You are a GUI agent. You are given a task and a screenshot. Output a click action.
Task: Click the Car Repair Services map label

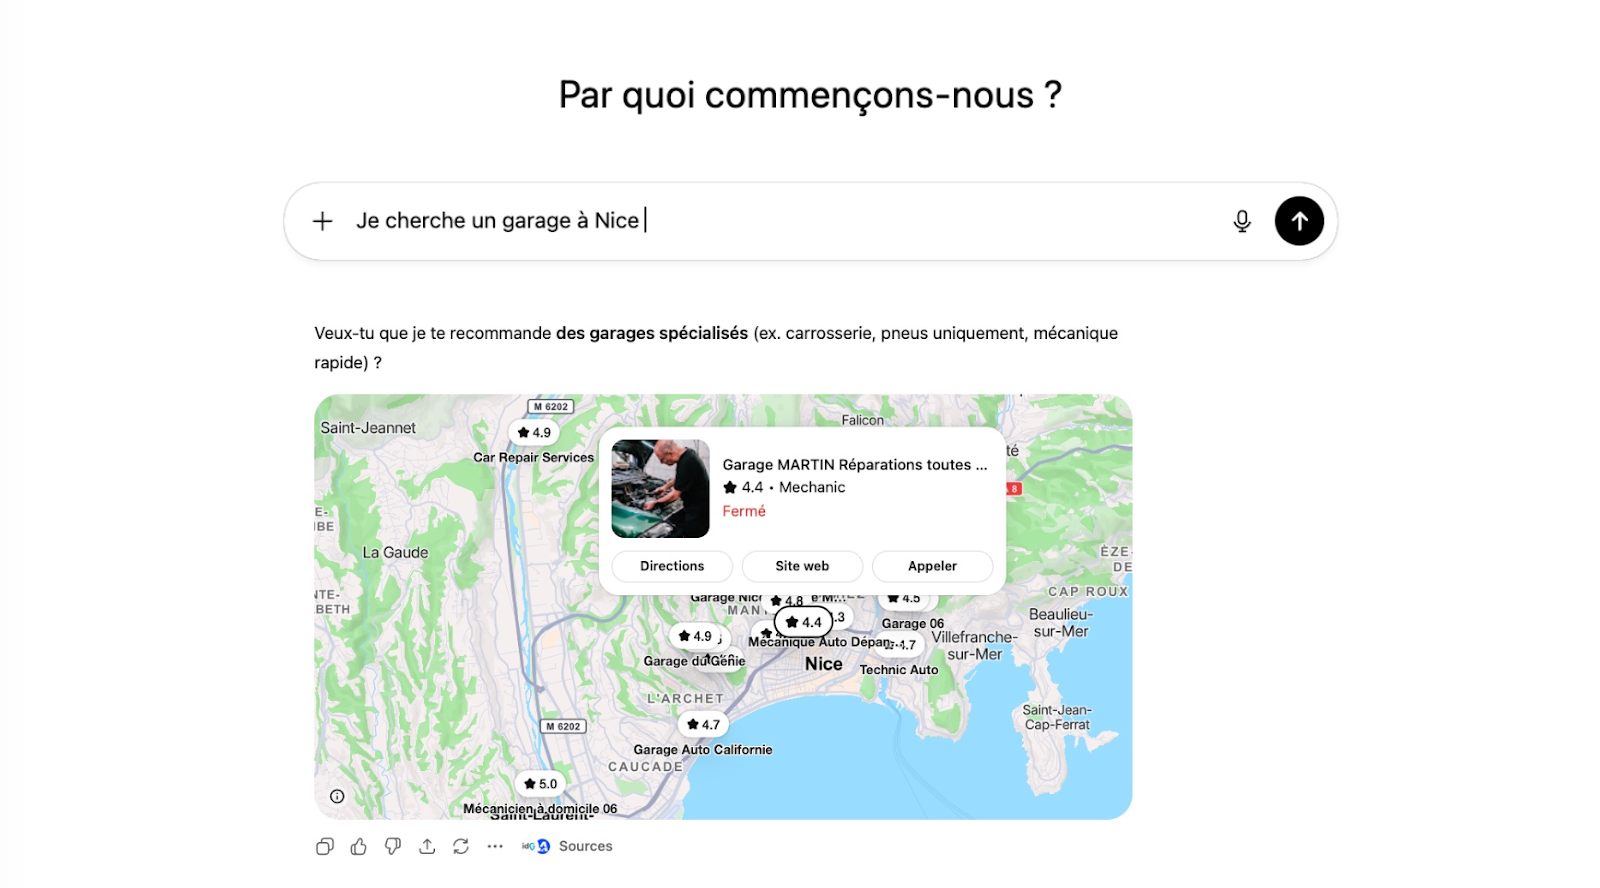click(534, 457)
